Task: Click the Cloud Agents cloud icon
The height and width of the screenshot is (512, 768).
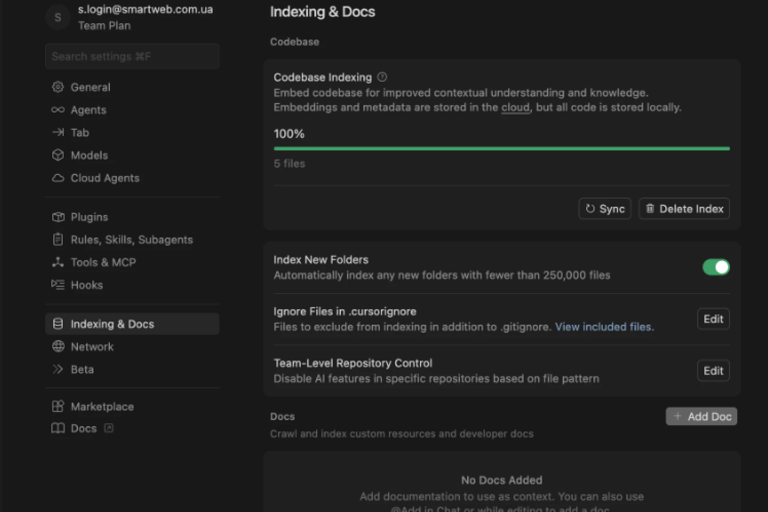Action: [x=58, y=178]
